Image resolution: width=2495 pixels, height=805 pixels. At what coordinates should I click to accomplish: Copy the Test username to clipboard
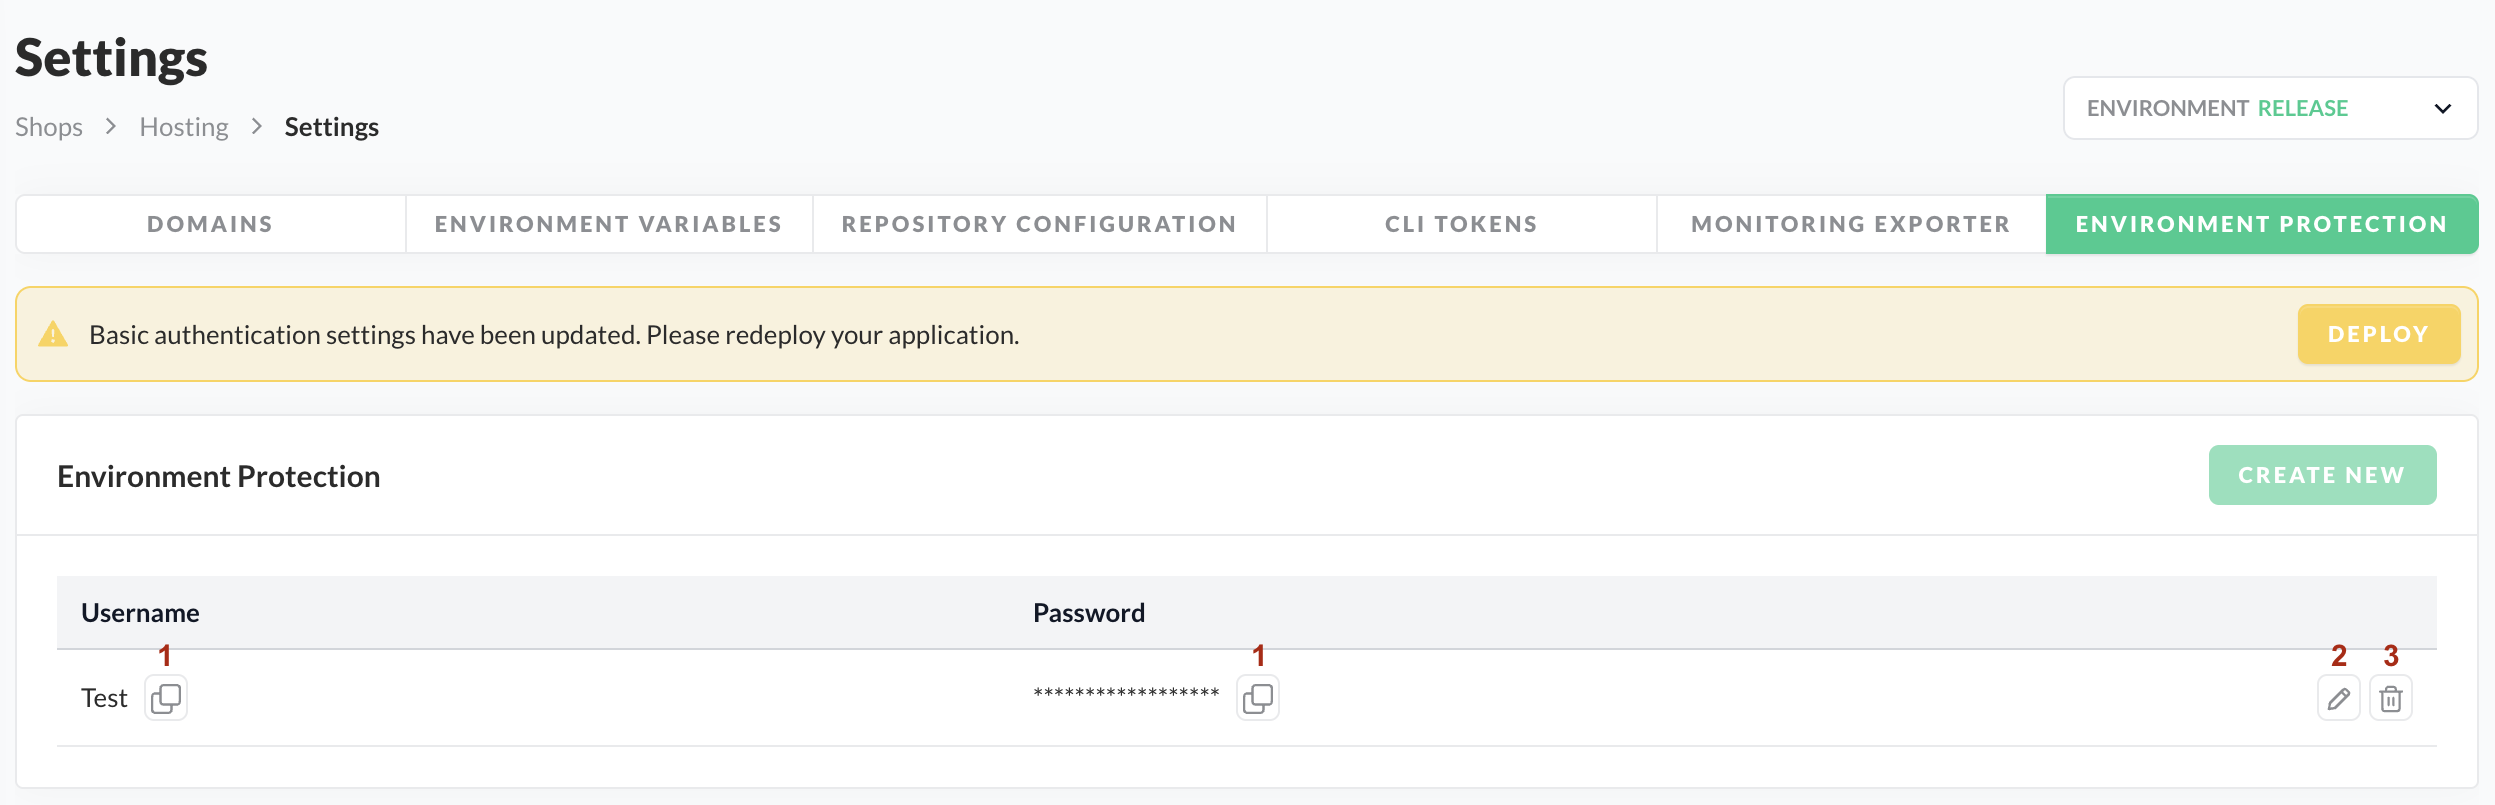[x=166, y=698]
